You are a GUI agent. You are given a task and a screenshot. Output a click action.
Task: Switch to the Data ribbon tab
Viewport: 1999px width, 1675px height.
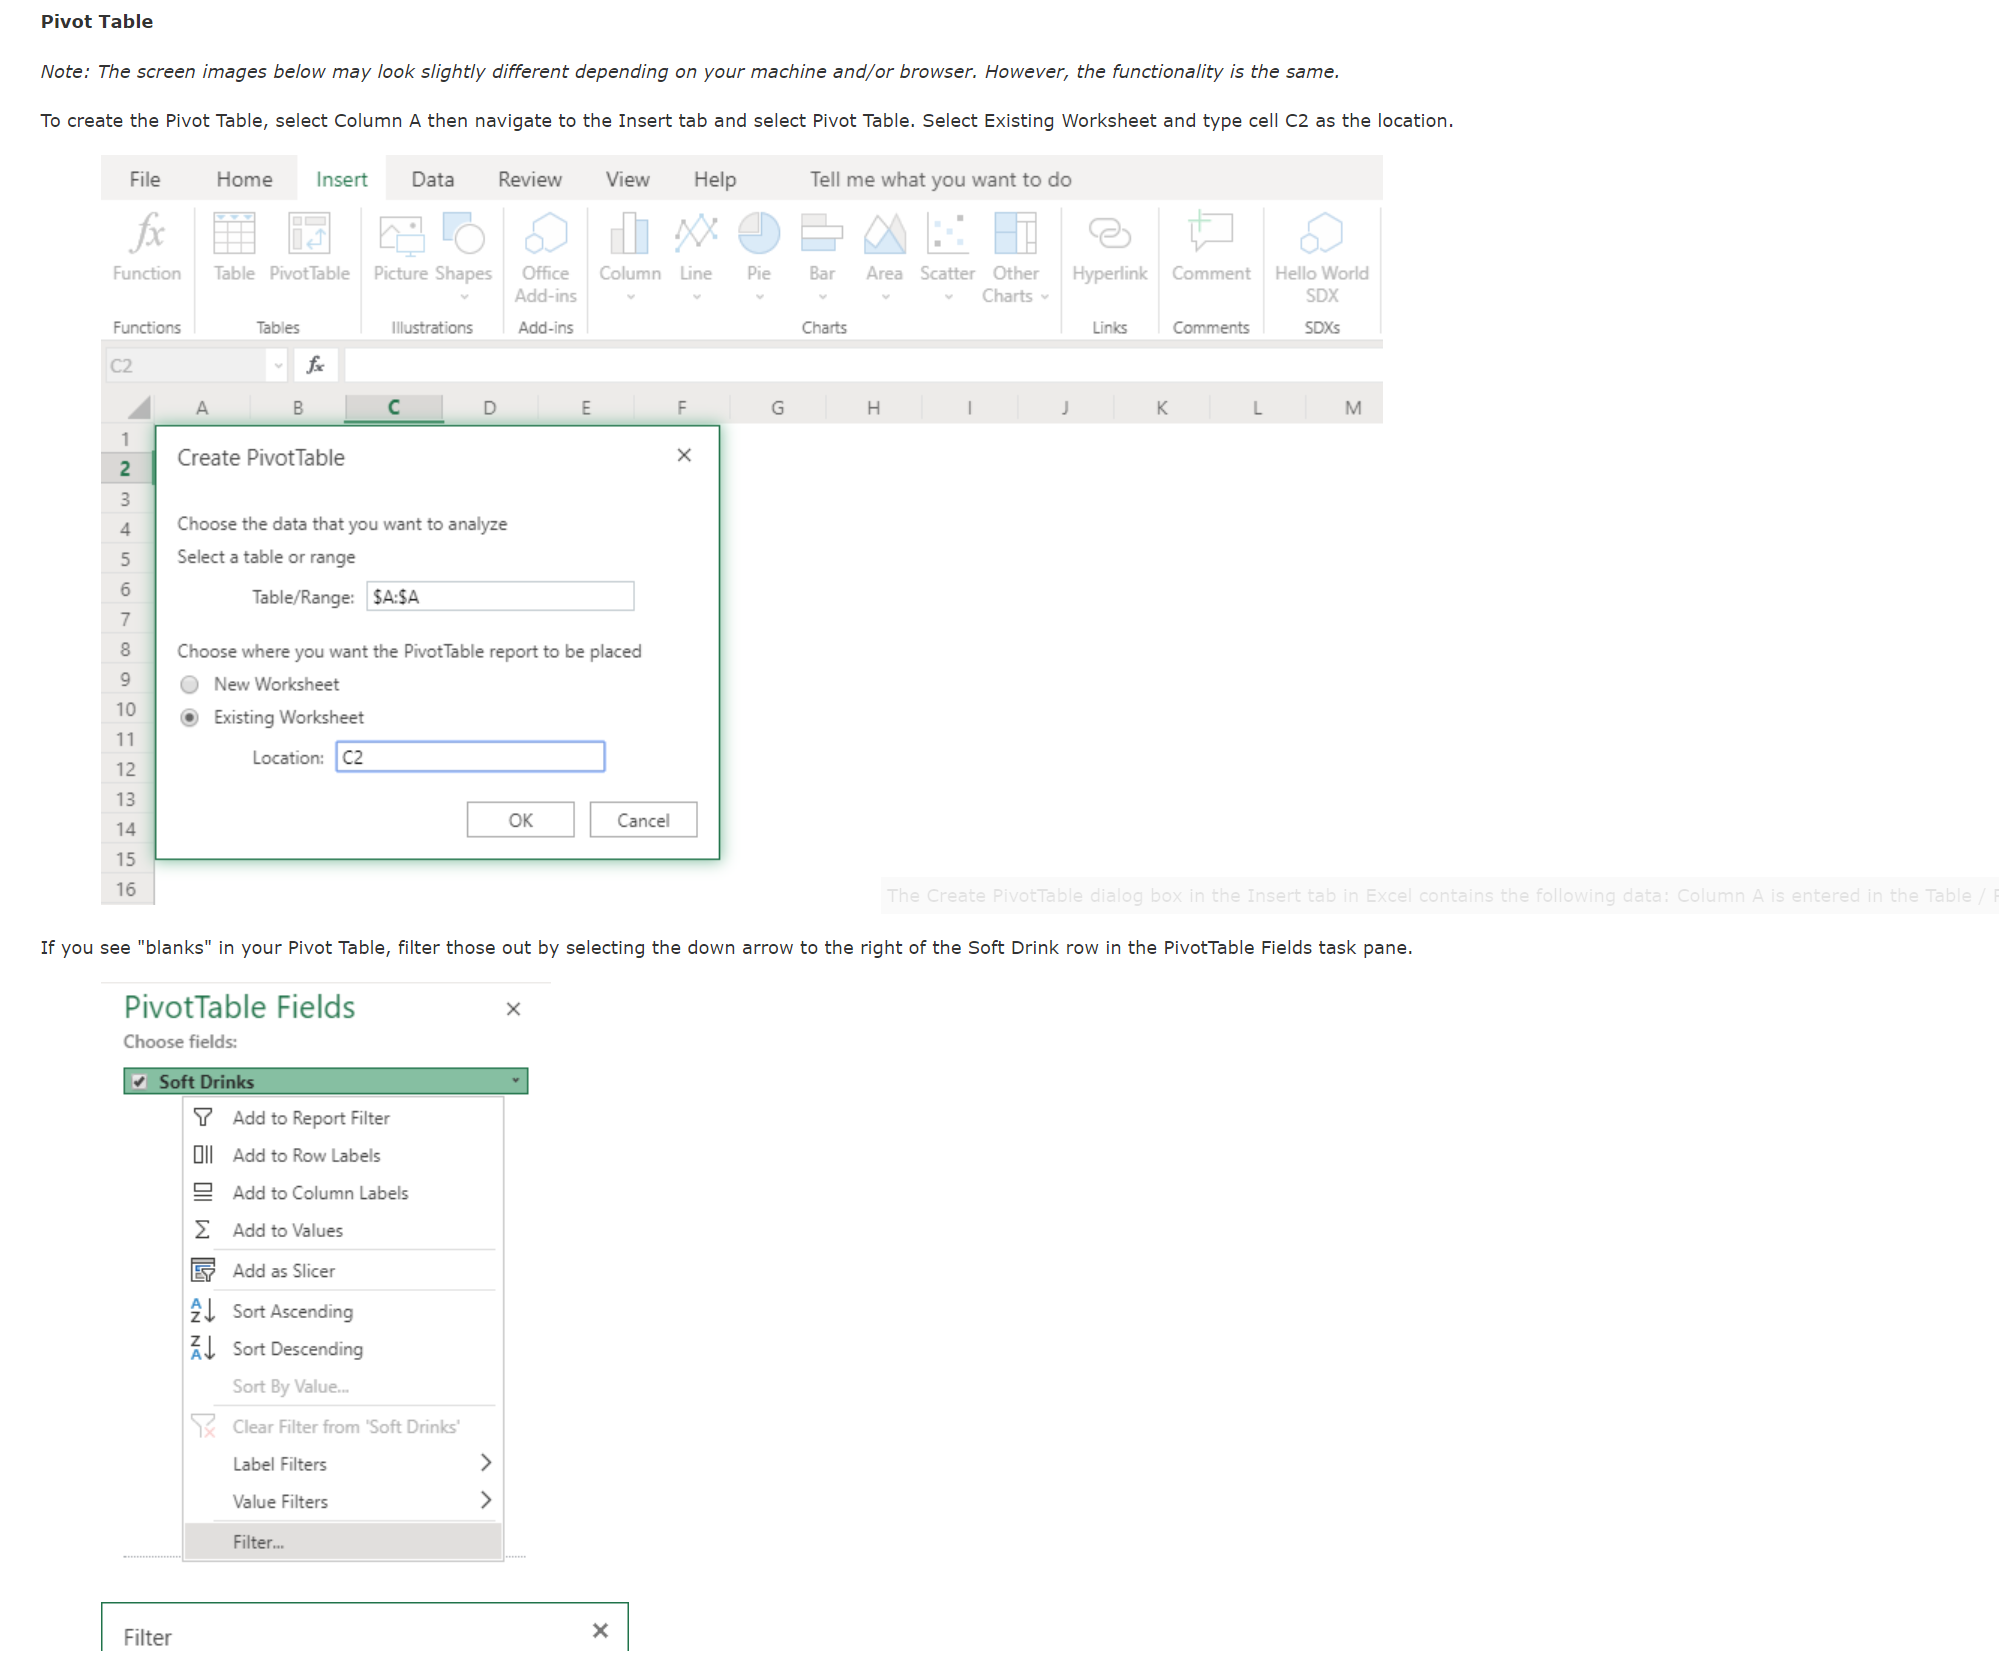pyautogui.click(x=432, y=179)
